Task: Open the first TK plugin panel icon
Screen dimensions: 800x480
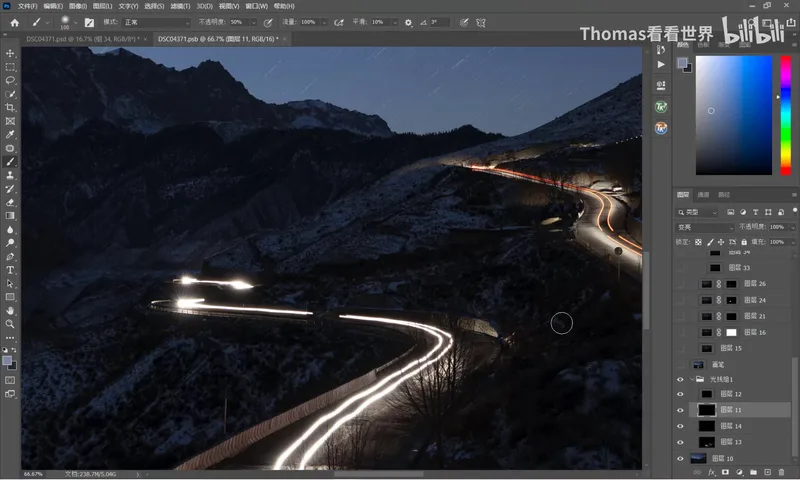Action: [661, 107]
